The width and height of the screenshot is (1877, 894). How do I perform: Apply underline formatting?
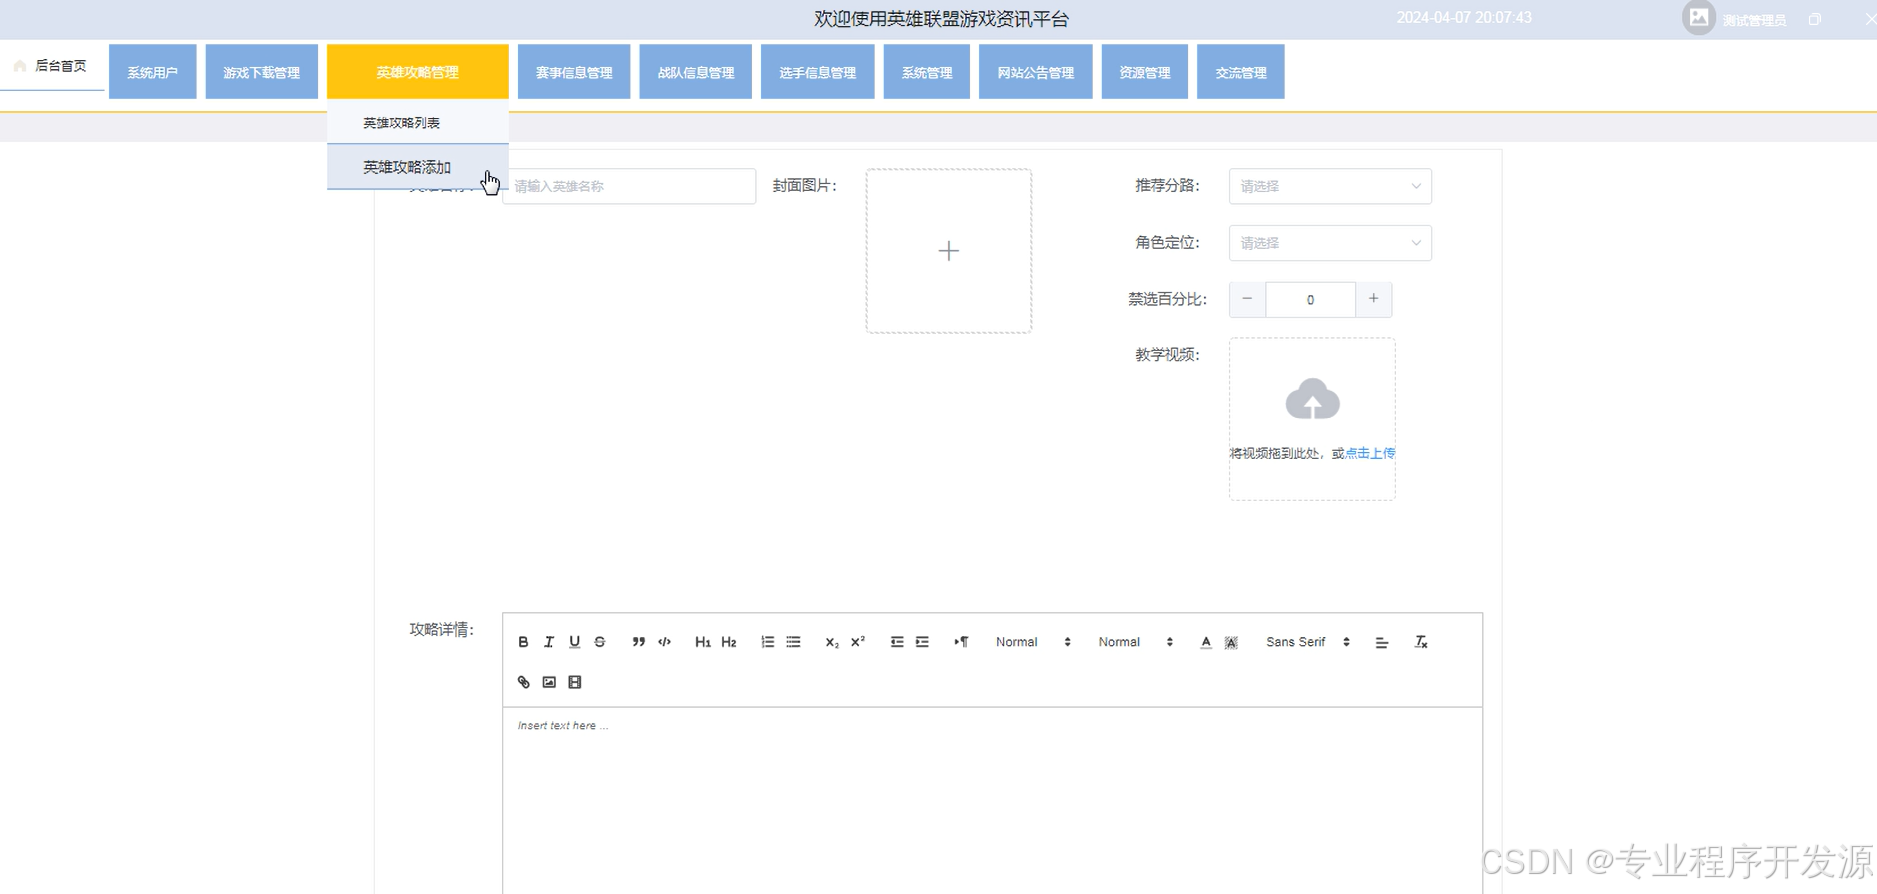574,642
